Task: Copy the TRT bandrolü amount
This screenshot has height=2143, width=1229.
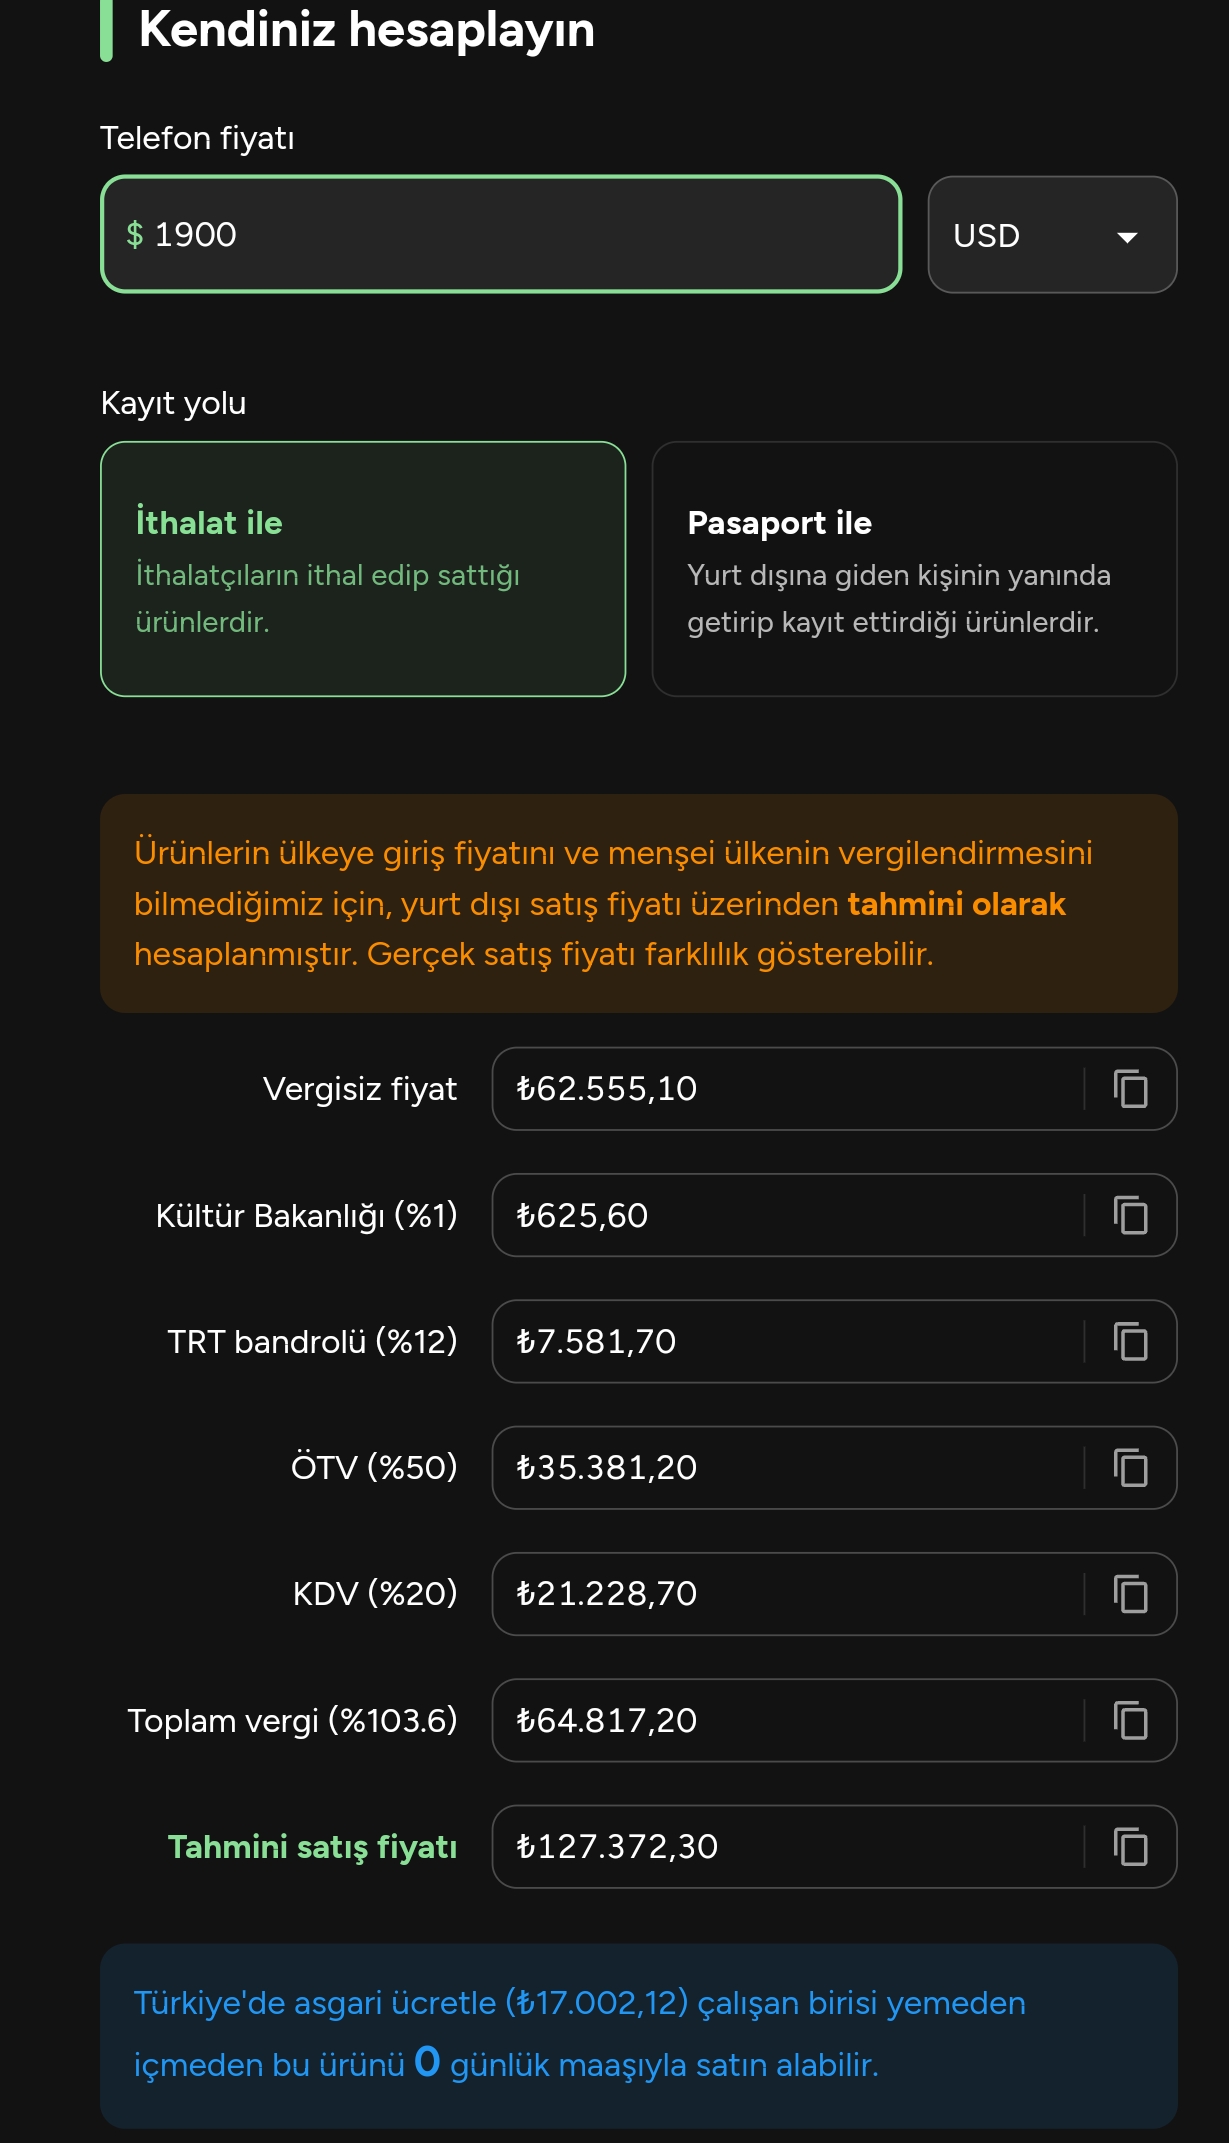Action: click(1130, 1341)
